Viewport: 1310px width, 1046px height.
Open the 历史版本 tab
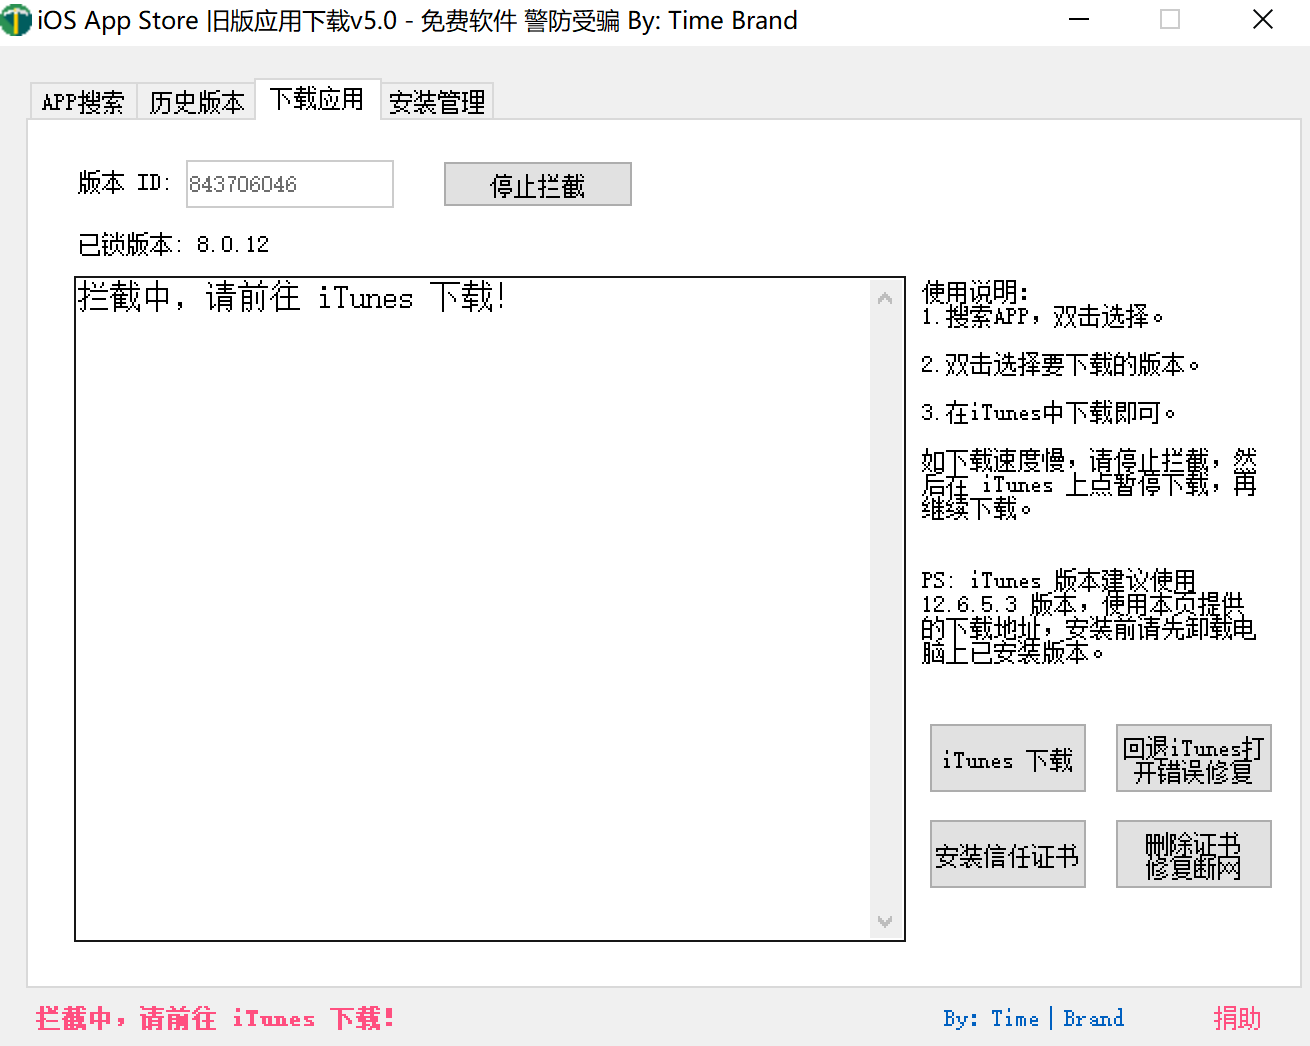[196, 102]
